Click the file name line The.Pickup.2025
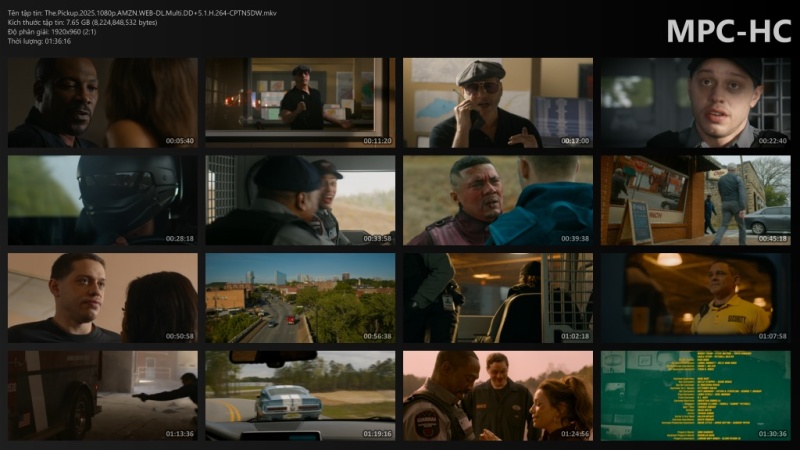Viewport: 800px width, 450px height. click(142, 13)
